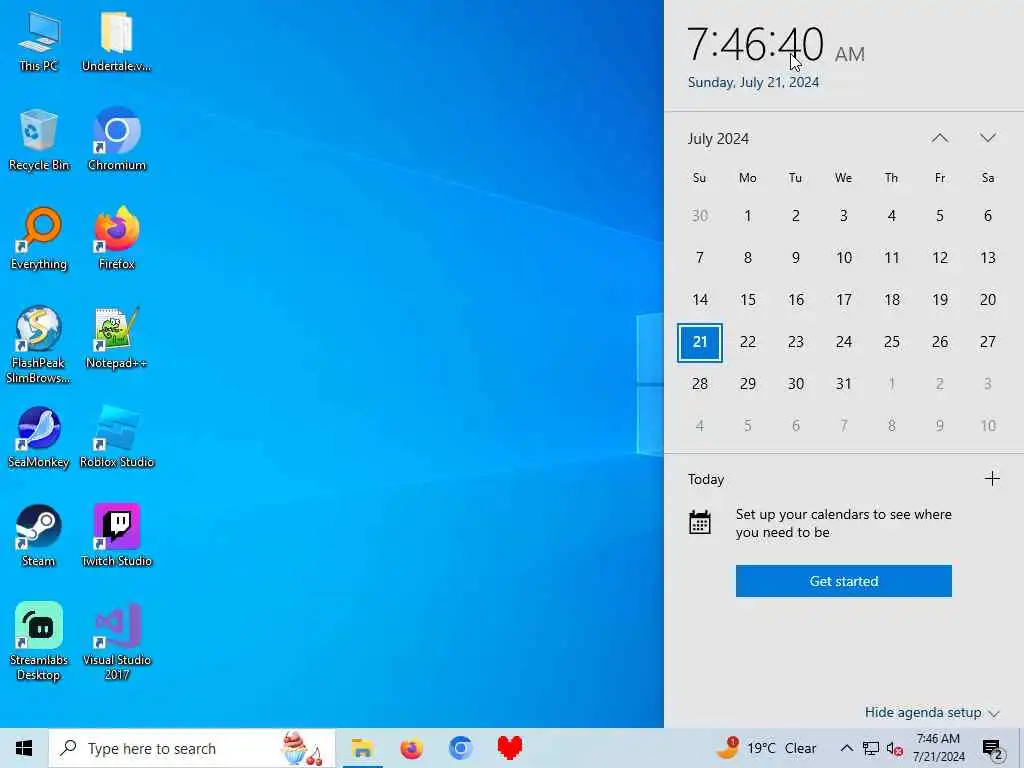This screenshot has height=768, width=1024.
Task: Select the Streamlabs Desktop shortcut
Action: pyautogui.click(x=39, y=642)
